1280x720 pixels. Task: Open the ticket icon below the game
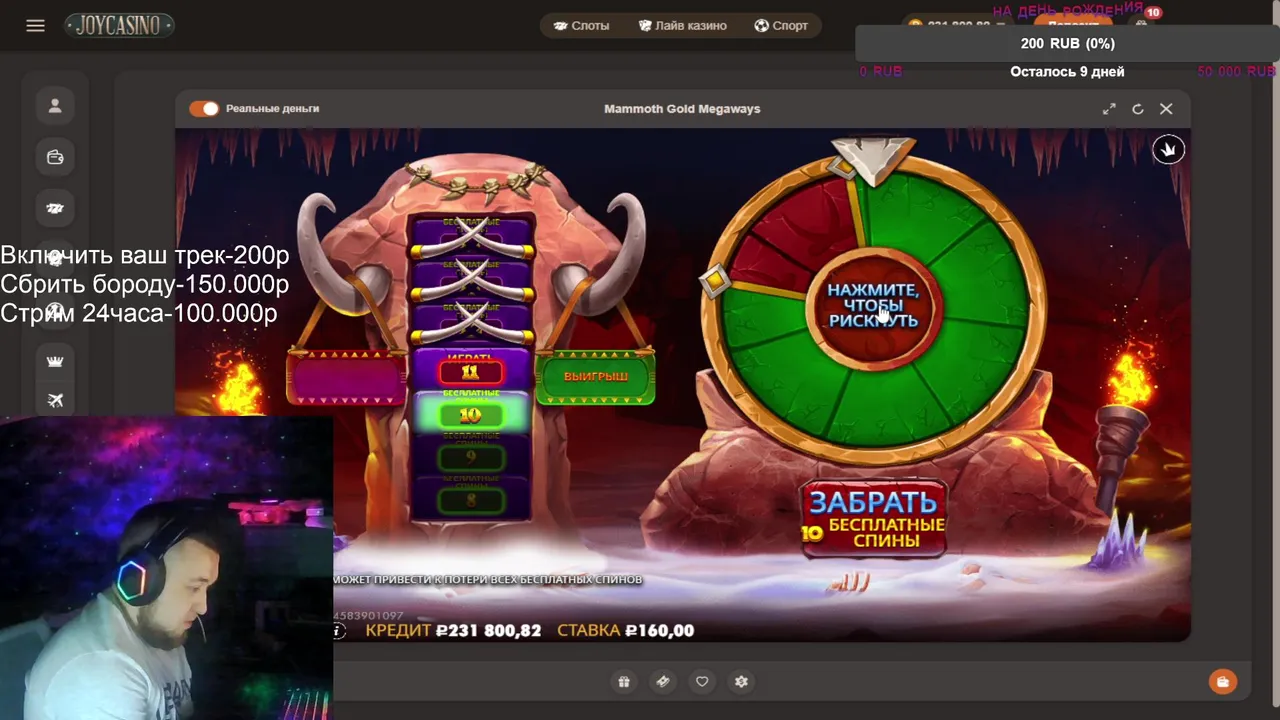662,682
